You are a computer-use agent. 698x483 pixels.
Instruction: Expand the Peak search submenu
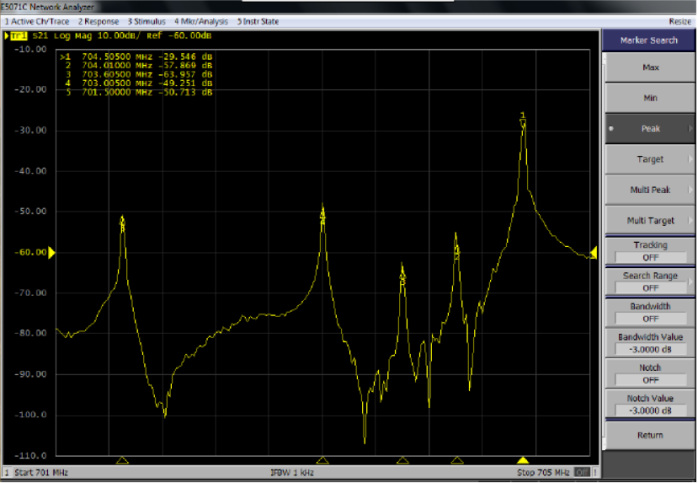(x=650, y=129)
